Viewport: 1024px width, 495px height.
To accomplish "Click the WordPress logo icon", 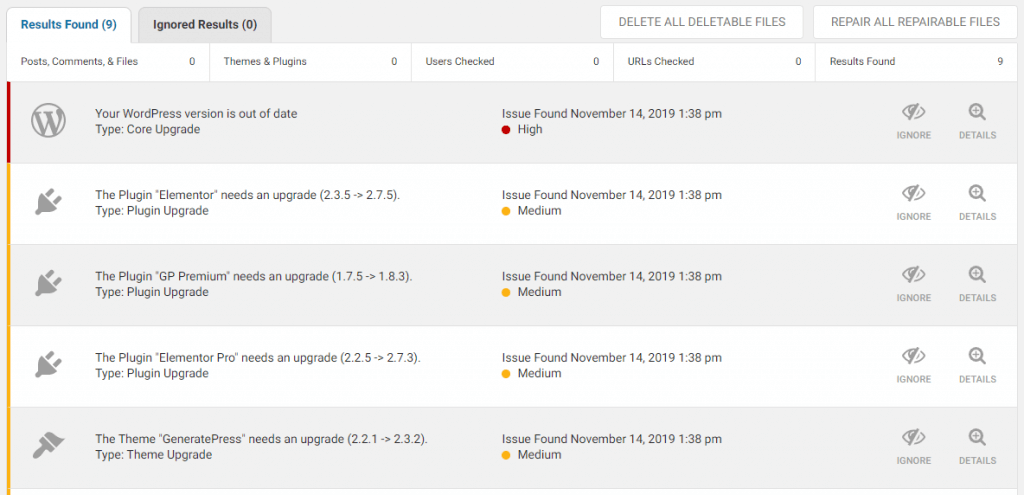I will click(49, 121).
